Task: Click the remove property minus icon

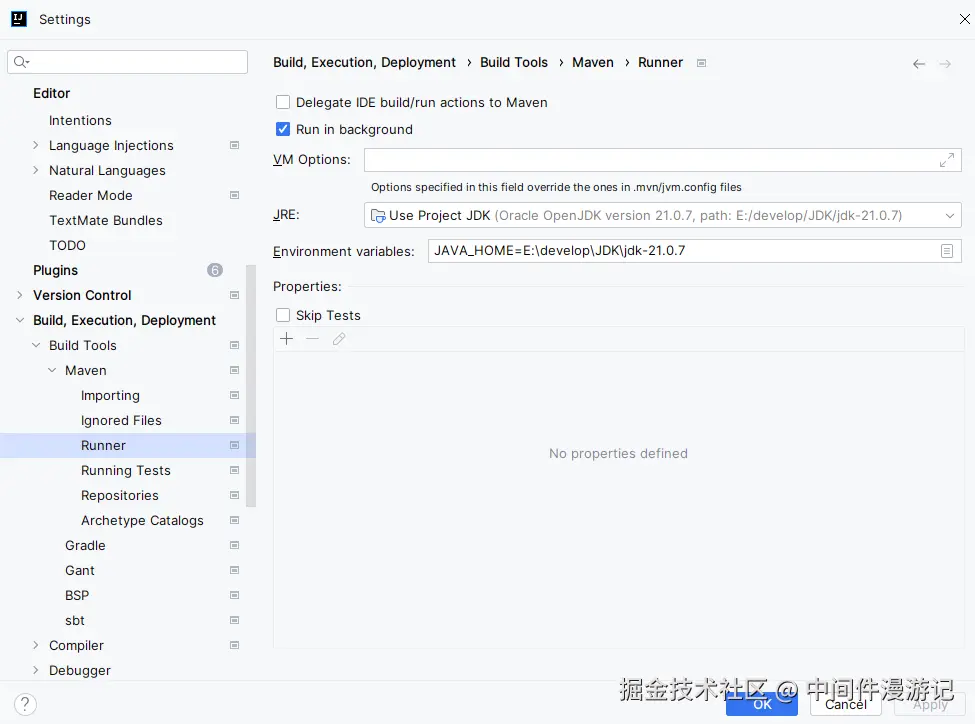Action: [313, 339]
